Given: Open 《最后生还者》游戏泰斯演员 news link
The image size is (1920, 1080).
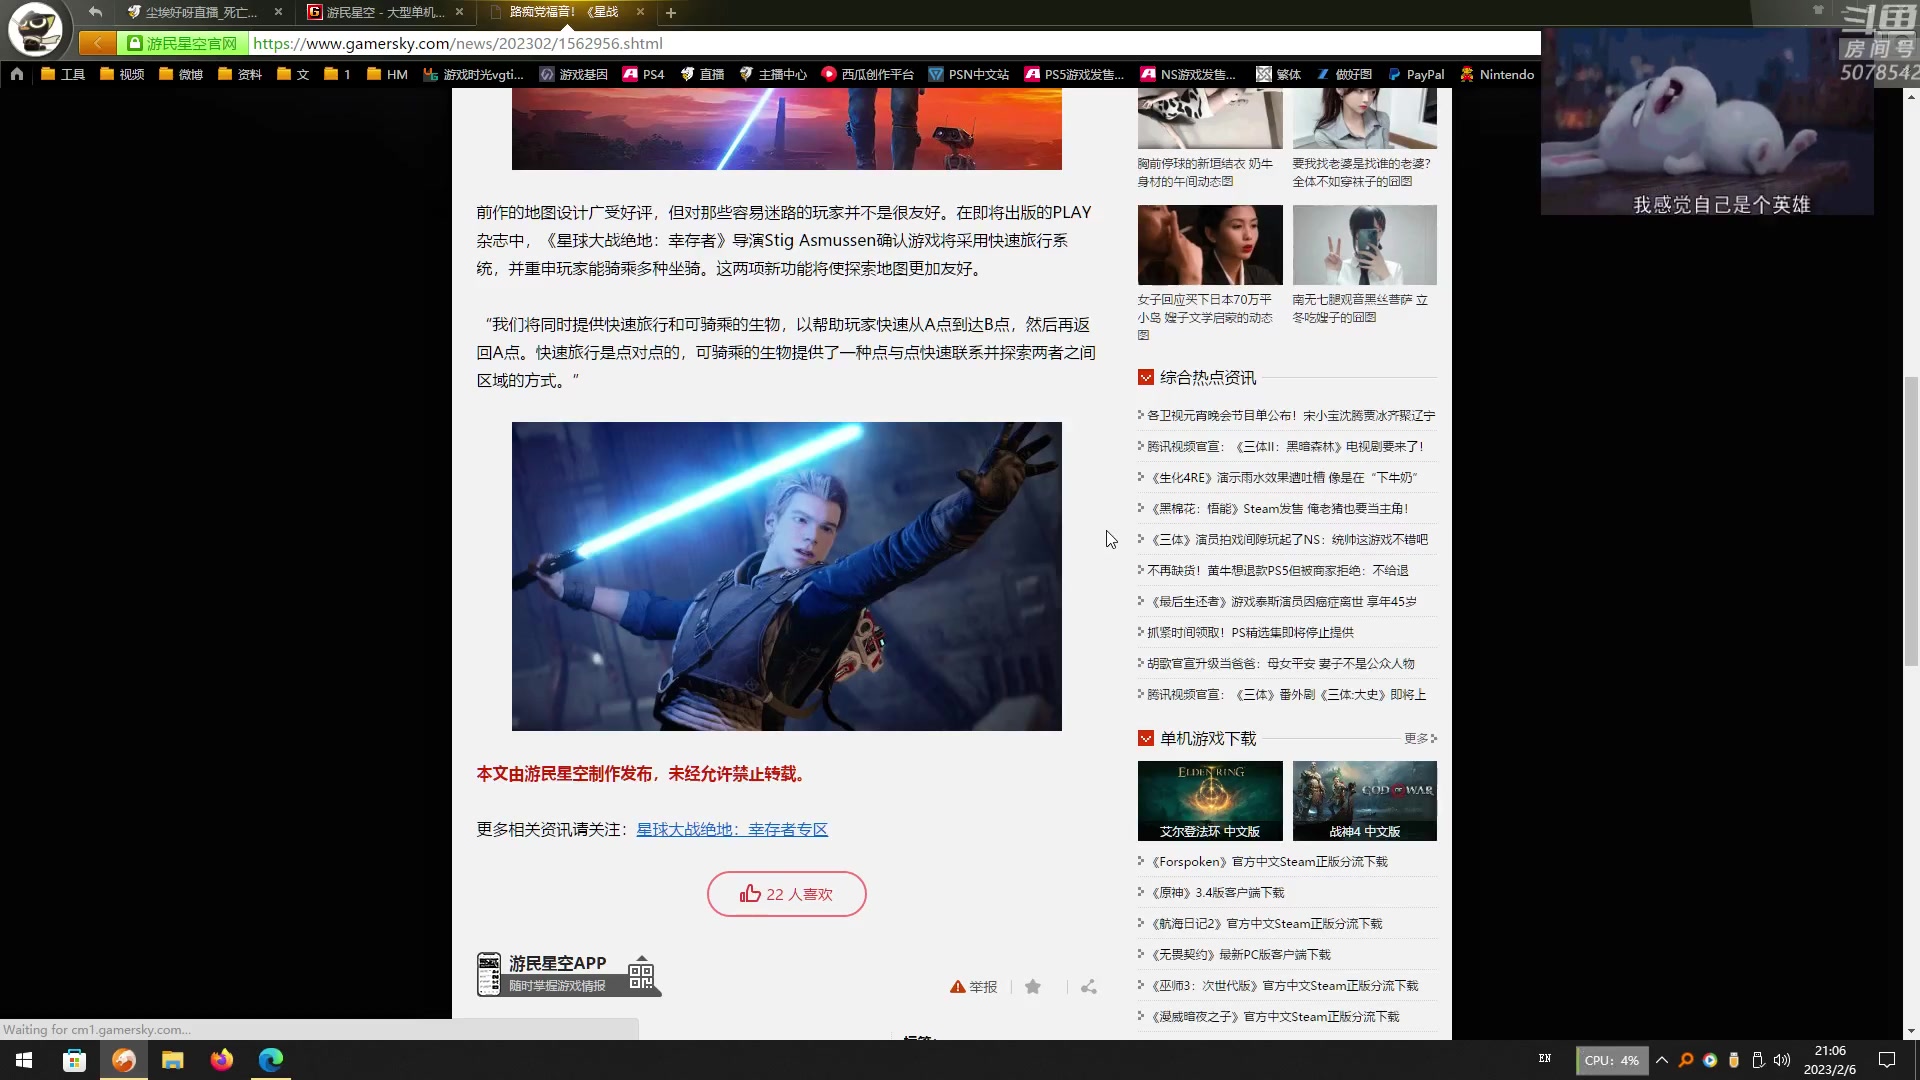Looking at the screenshot, I should click(1282, 601).
